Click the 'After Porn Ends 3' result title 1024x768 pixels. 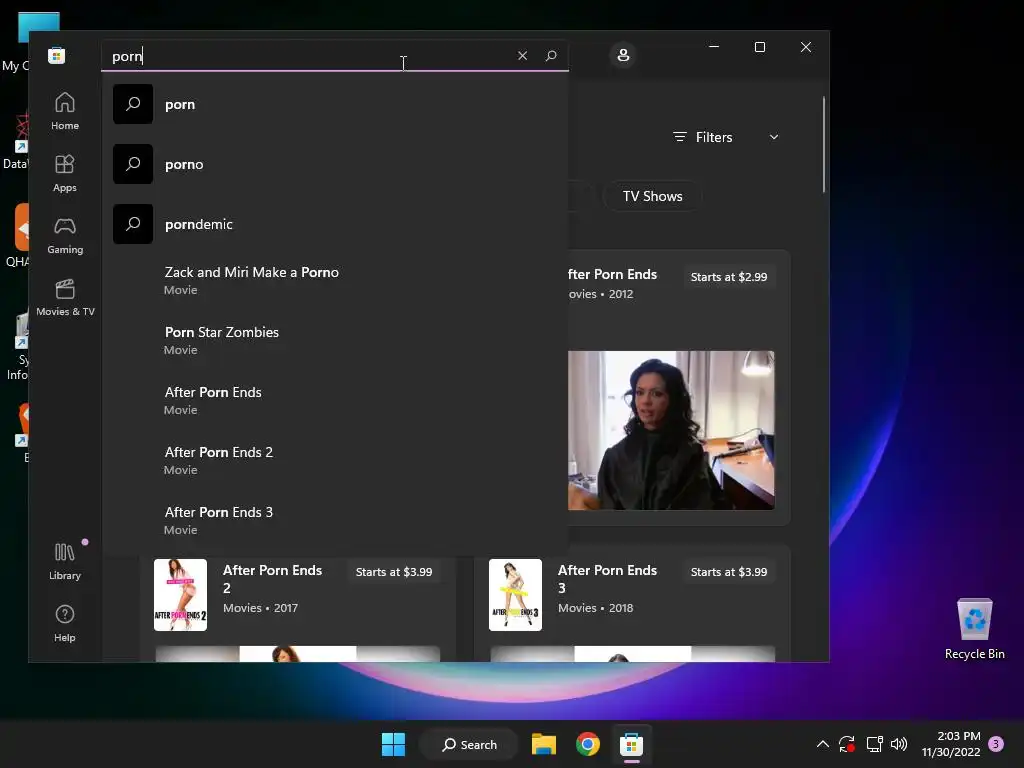[x=607, y=579]
